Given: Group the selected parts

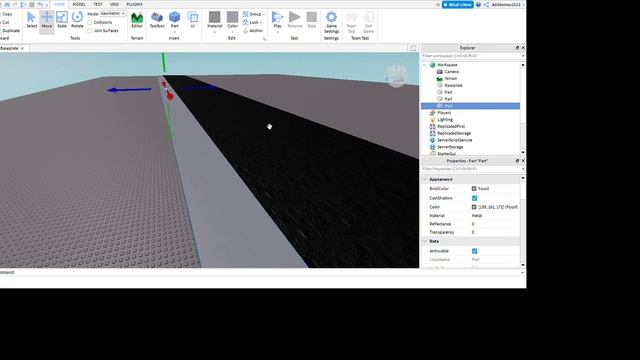Looking at the screenshot, I should click(253, 14).
